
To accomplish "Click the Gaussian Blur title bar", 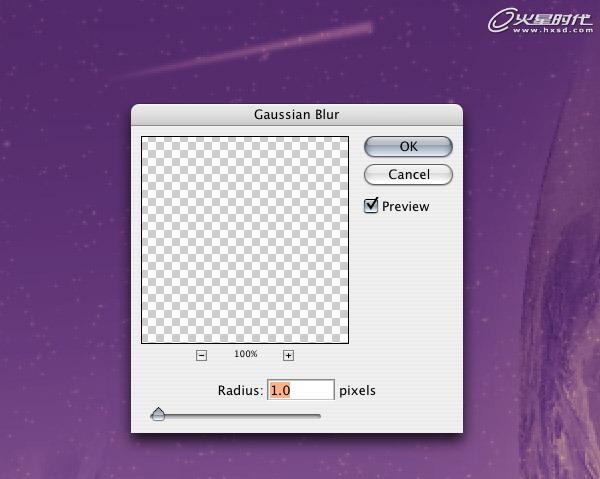I will click(x=297, y=114).
